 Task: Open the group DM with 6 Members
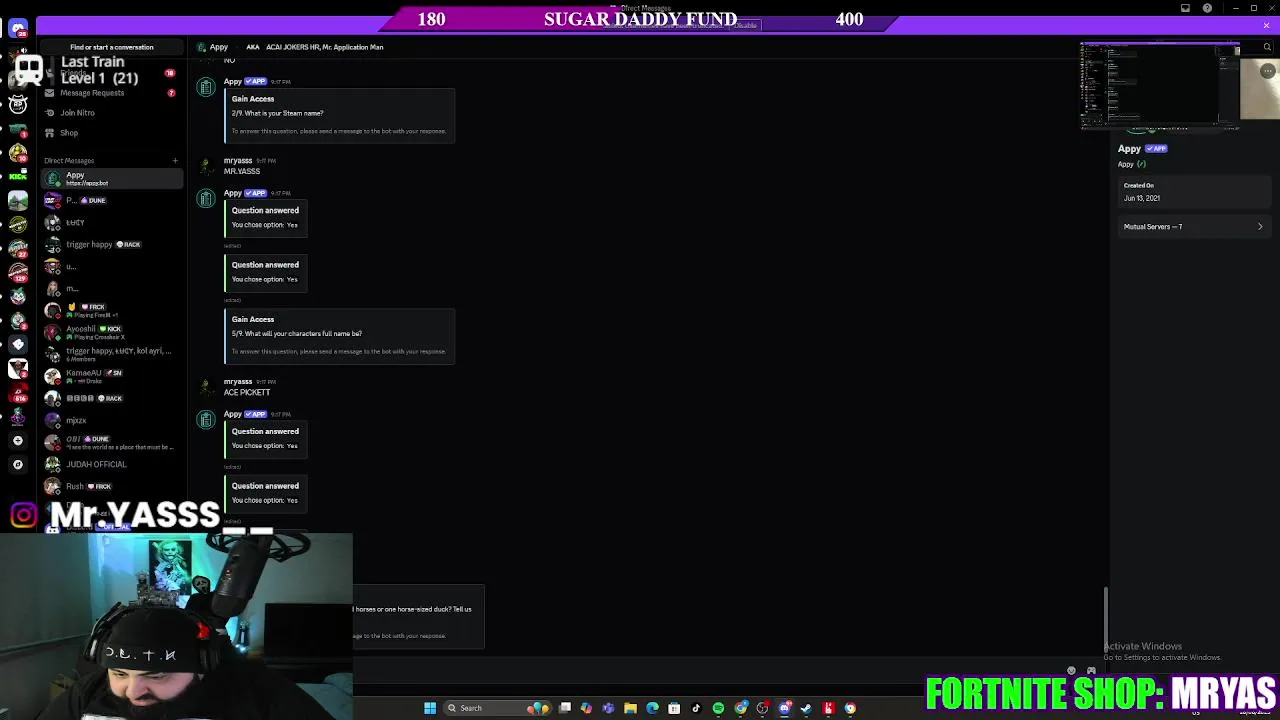110,354
